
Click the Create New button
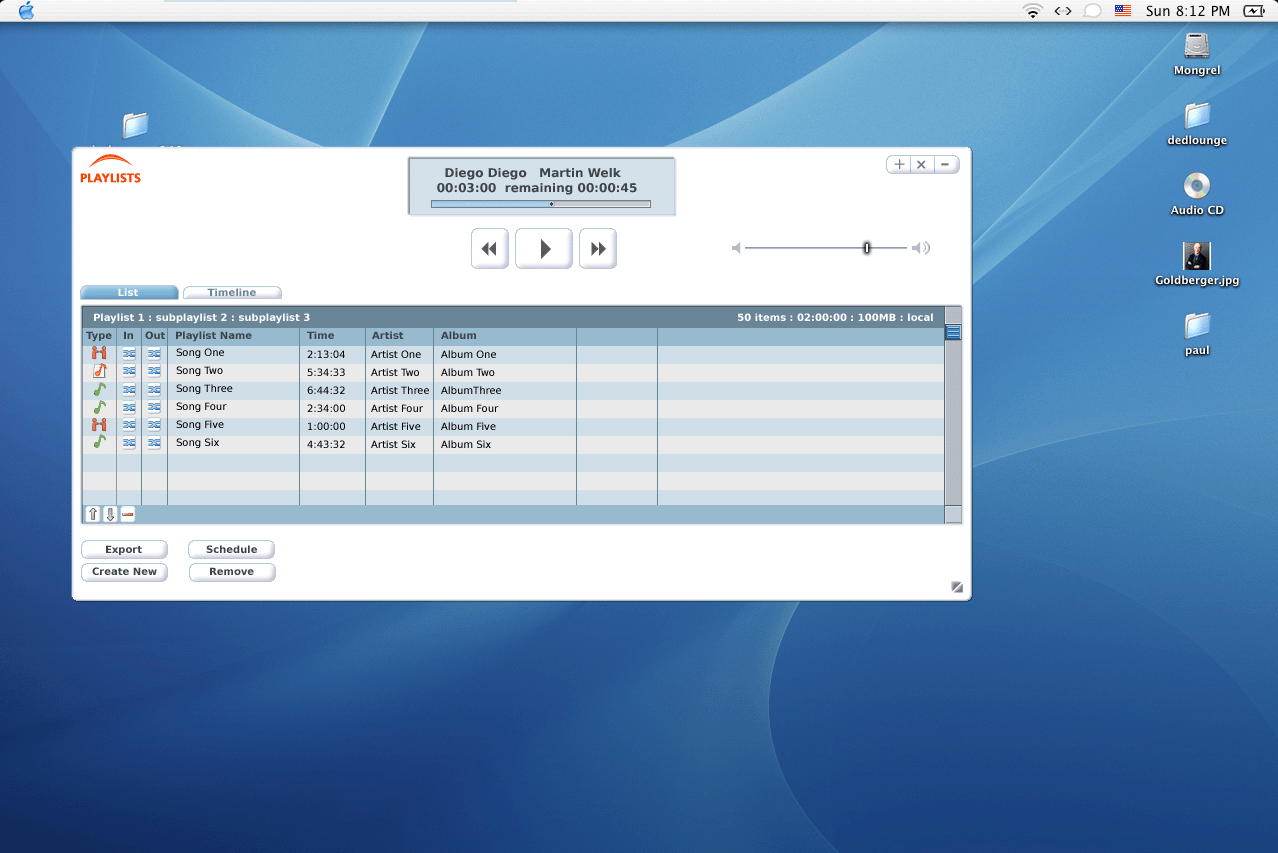124,572
